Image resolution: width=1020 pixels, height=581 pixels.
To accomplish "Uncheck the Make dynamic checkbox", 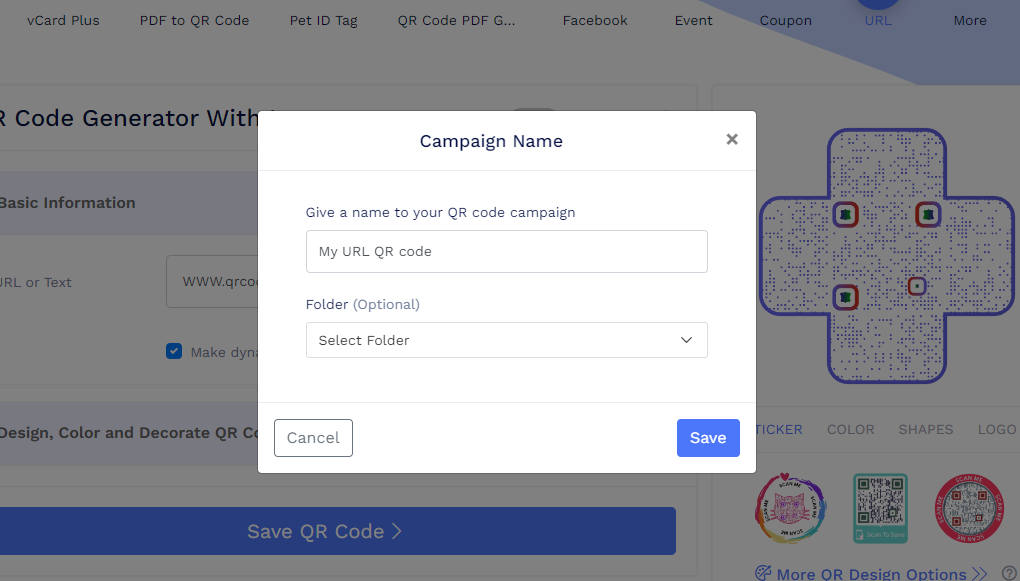I will tap(174, 351).
